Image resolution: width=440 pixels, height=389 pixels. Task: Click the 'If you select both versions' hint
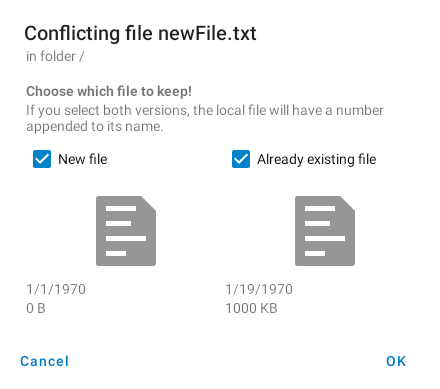click(205, 110)
